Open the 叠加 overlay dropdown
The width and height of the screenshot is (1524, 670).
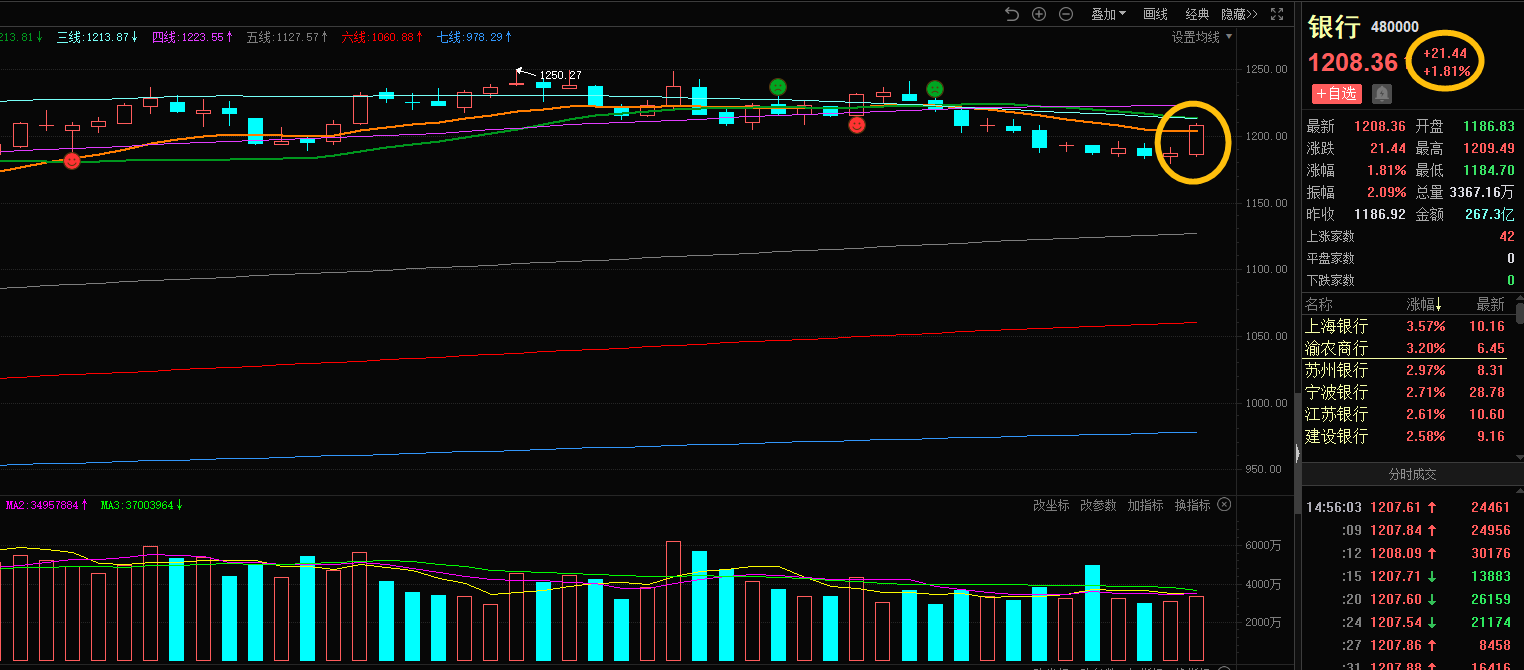[x=1107, y=14]
